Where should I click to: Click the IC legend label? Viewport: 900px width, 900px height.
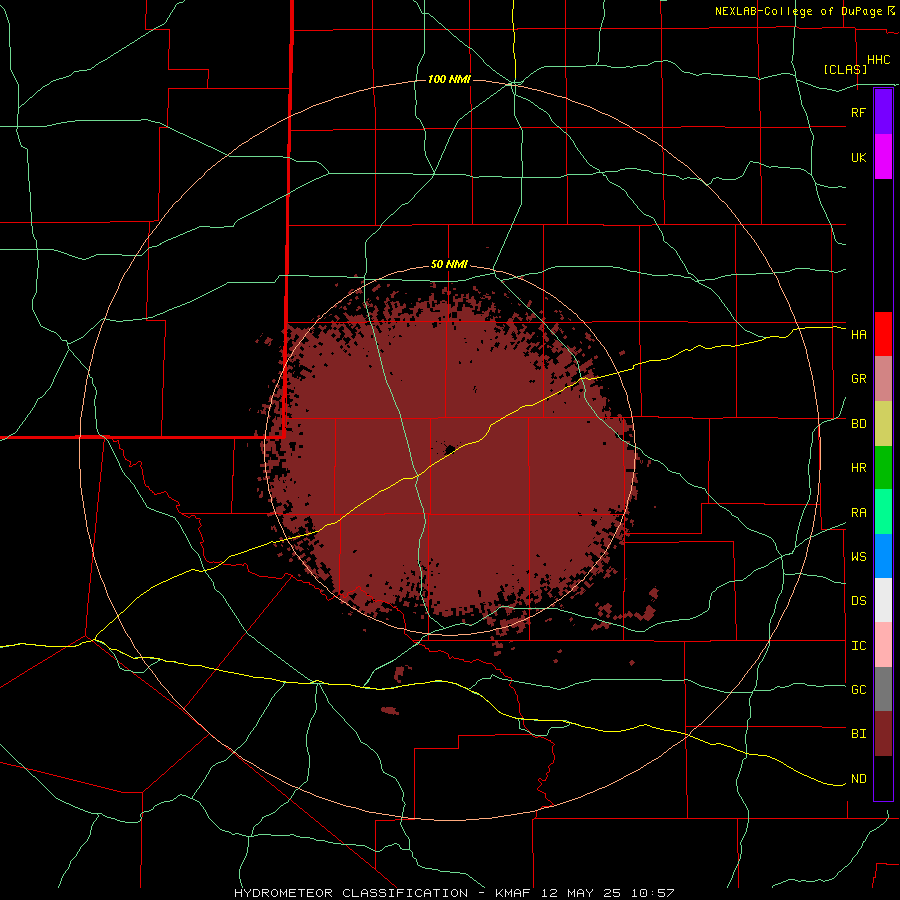[858, 646]
